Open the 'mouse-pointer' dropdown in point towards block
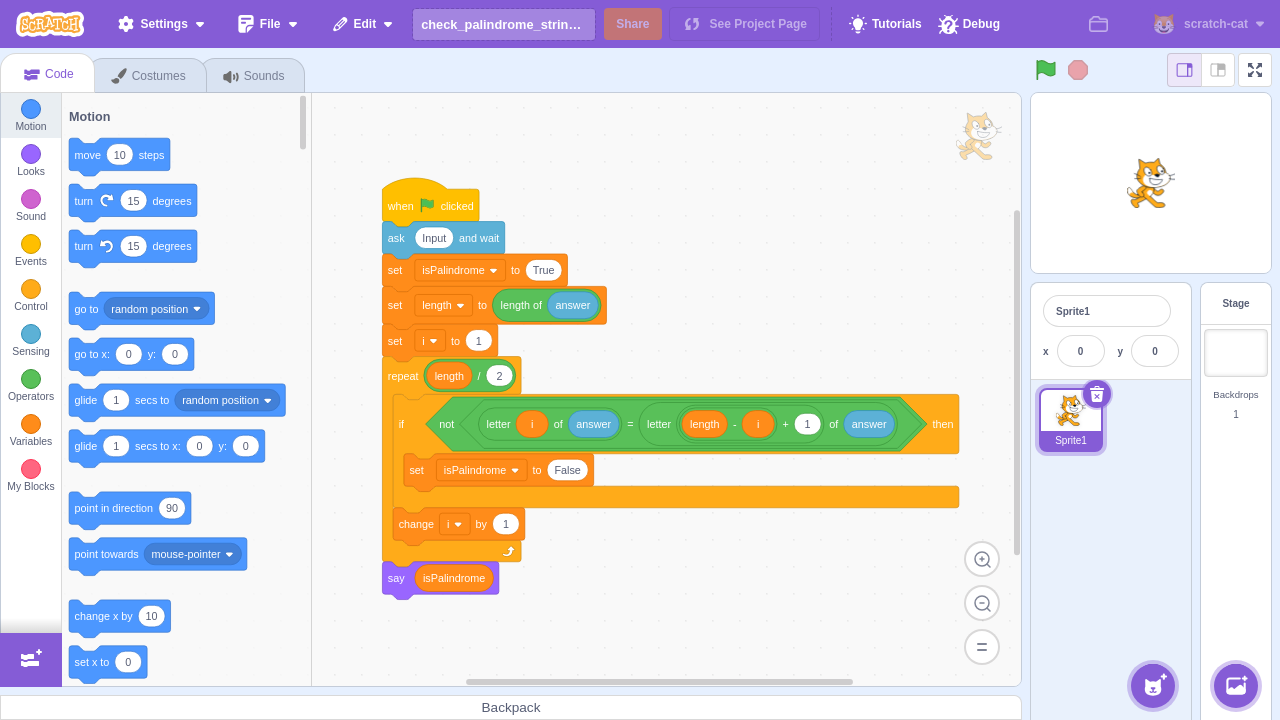The image size is (1280, 720). (193, 554)
